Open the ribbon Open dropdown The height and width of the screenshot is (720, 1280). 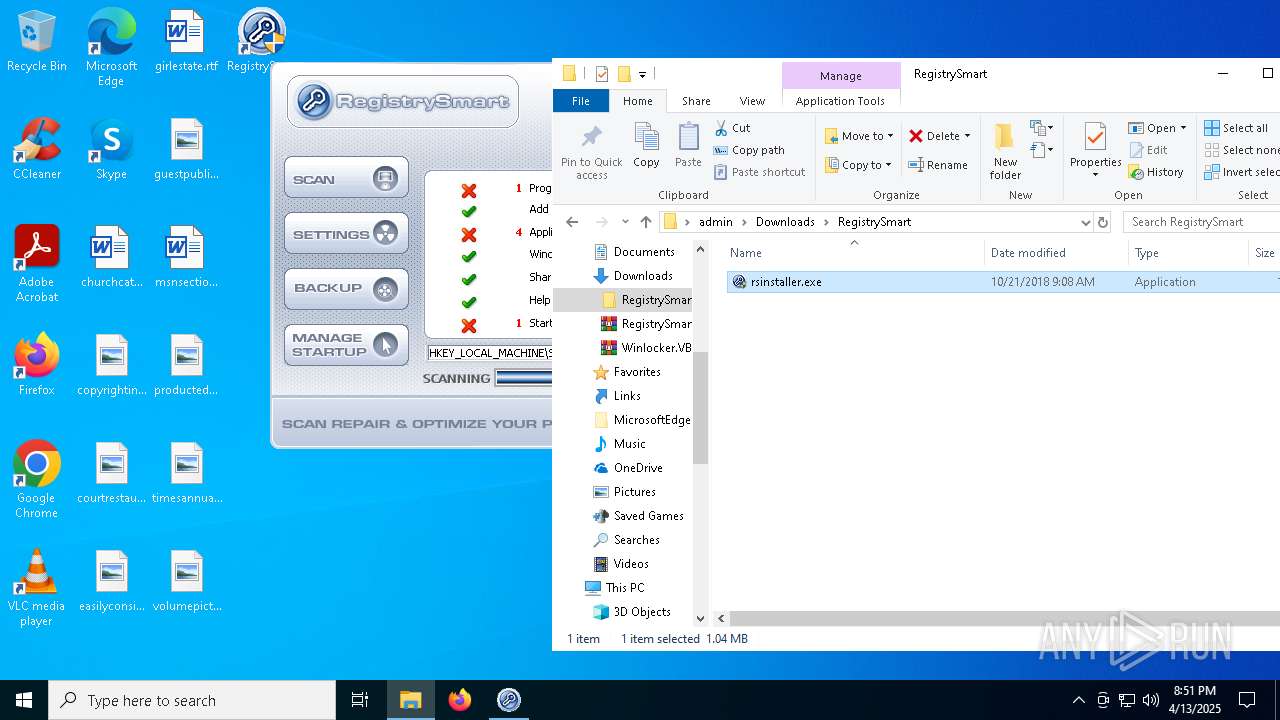click(1157, 128)
